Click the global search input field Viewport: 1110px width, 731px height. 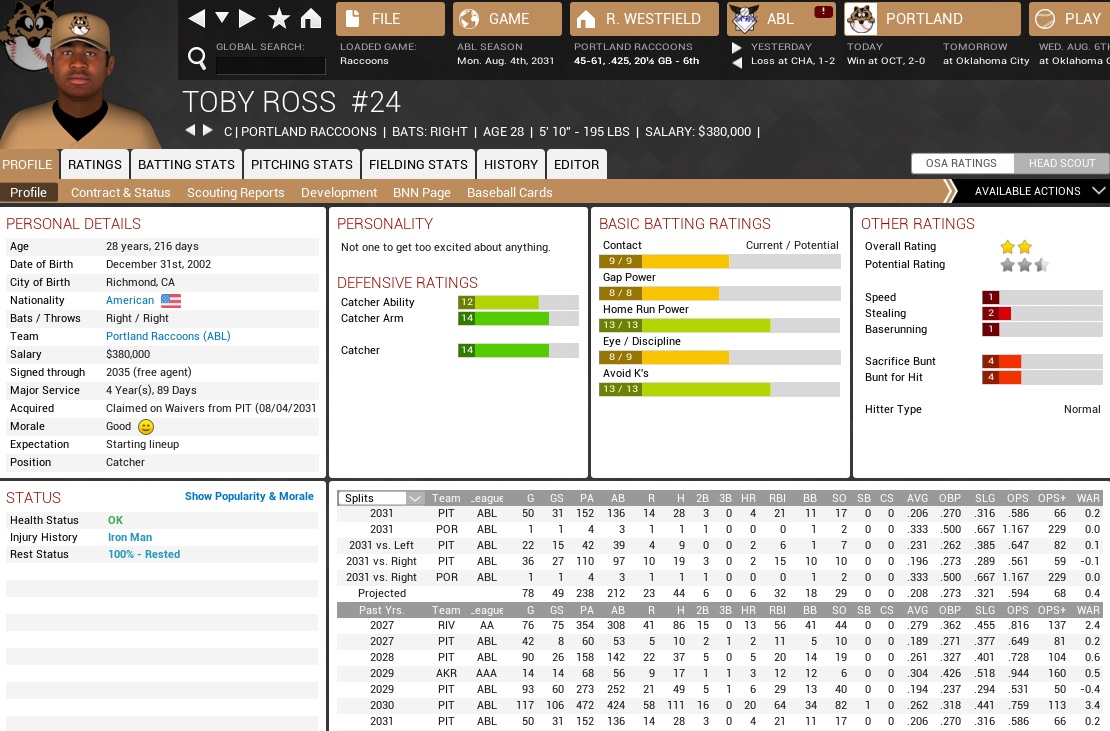[x=271, y=66]
